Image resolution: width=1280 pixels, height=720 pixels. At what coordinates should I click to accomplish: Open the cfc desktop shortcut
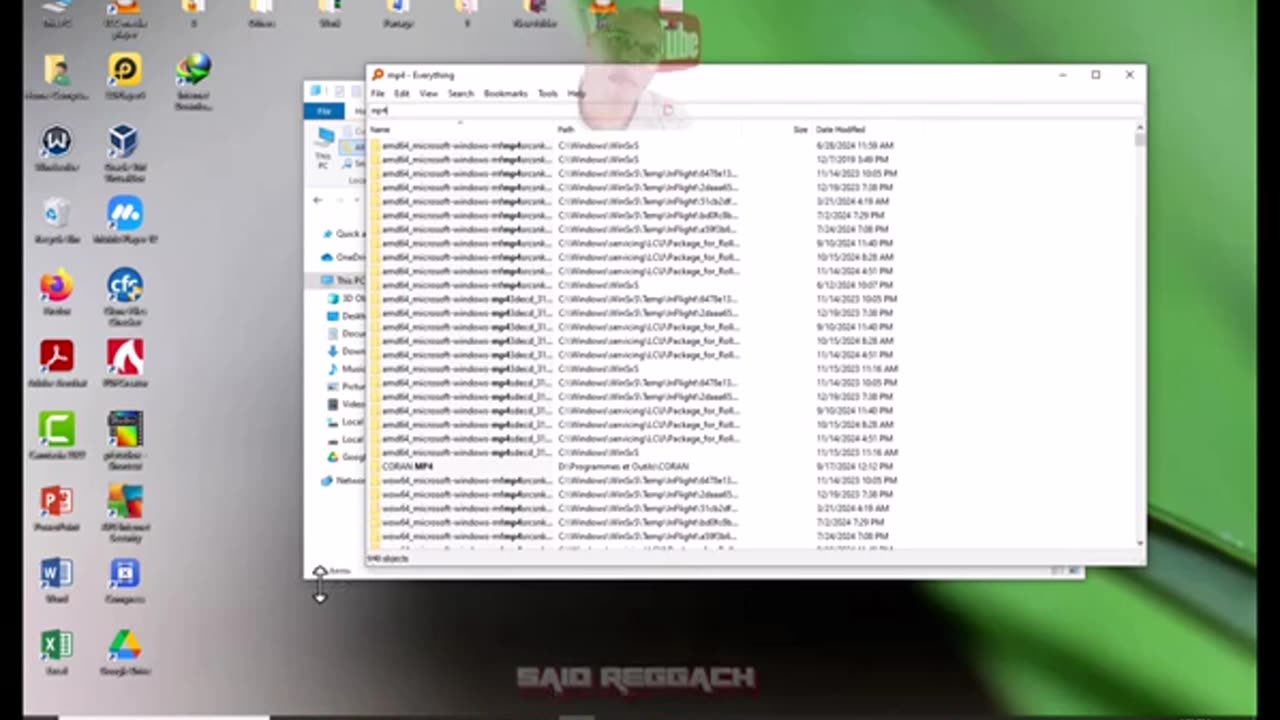[125, 296]
